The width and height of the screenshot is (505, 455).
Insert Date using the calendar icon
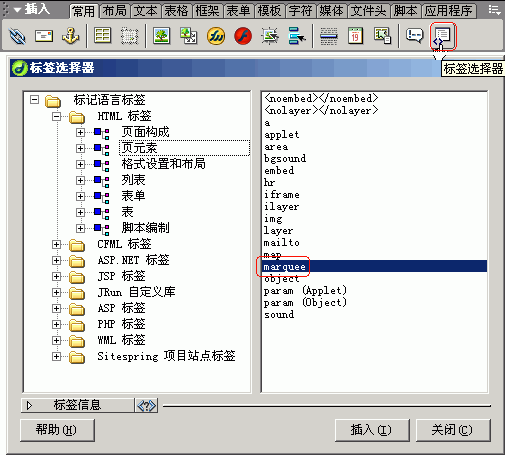tap(355, 36)
